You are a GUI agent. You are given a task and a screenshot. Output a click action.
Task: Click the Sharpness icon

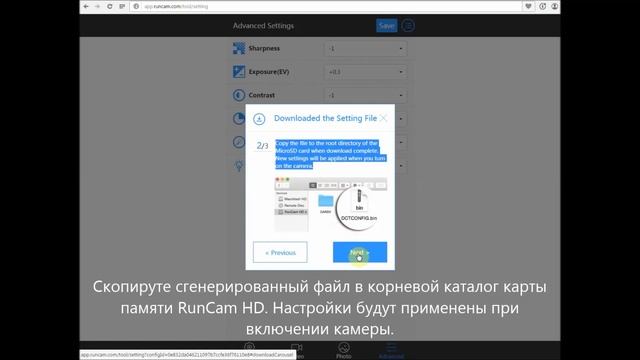point(239,48)
